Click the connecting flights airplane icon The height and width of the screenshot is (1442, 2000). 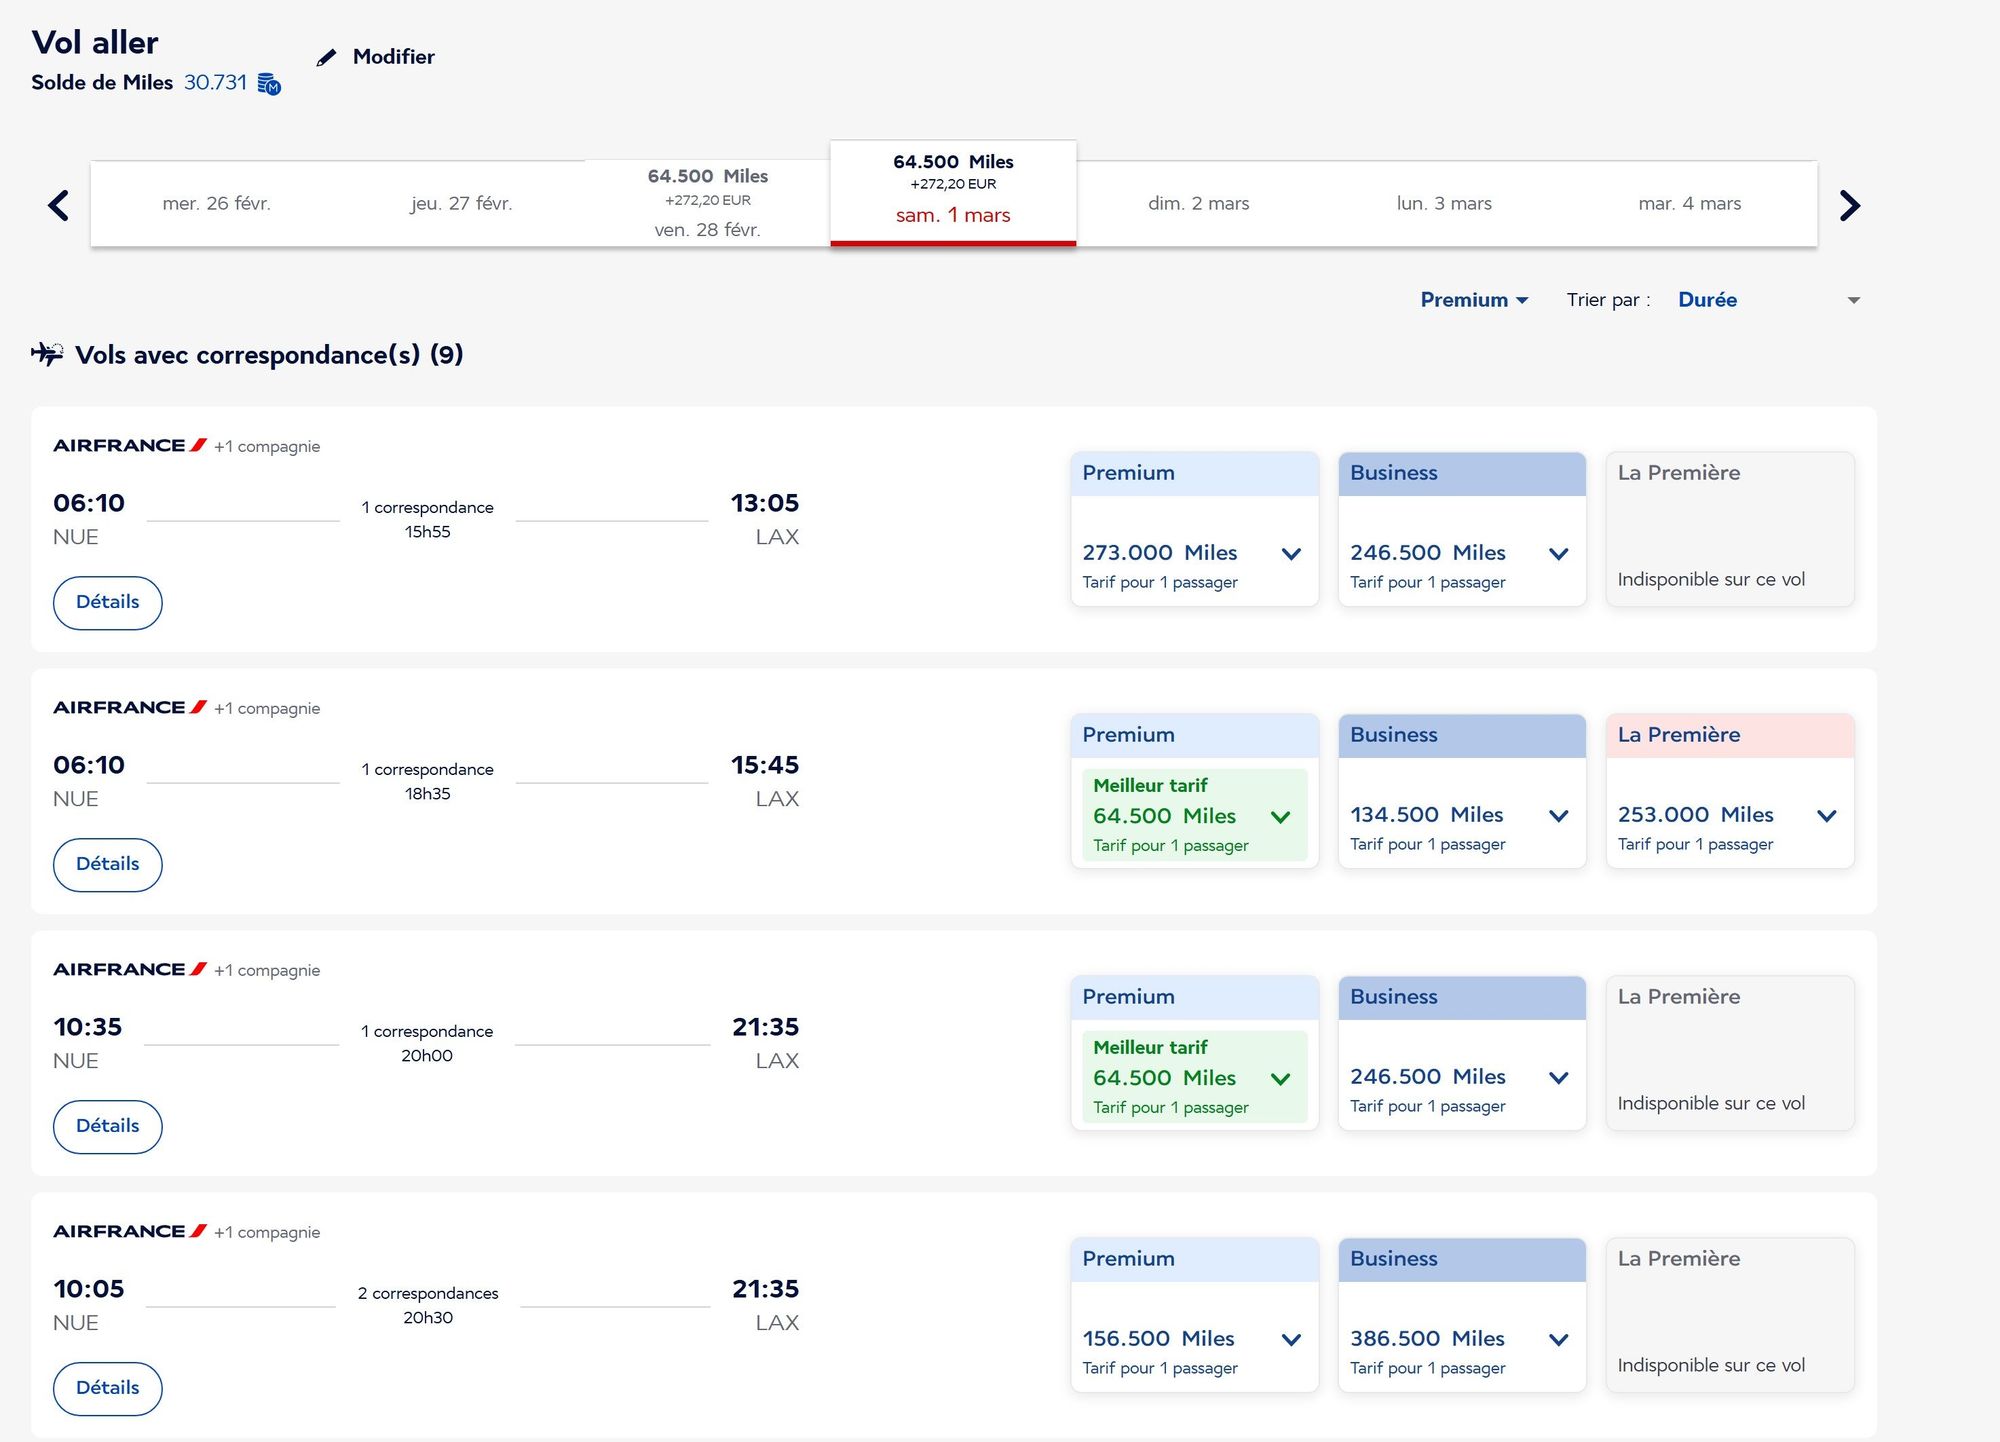(x=47, y=354)
